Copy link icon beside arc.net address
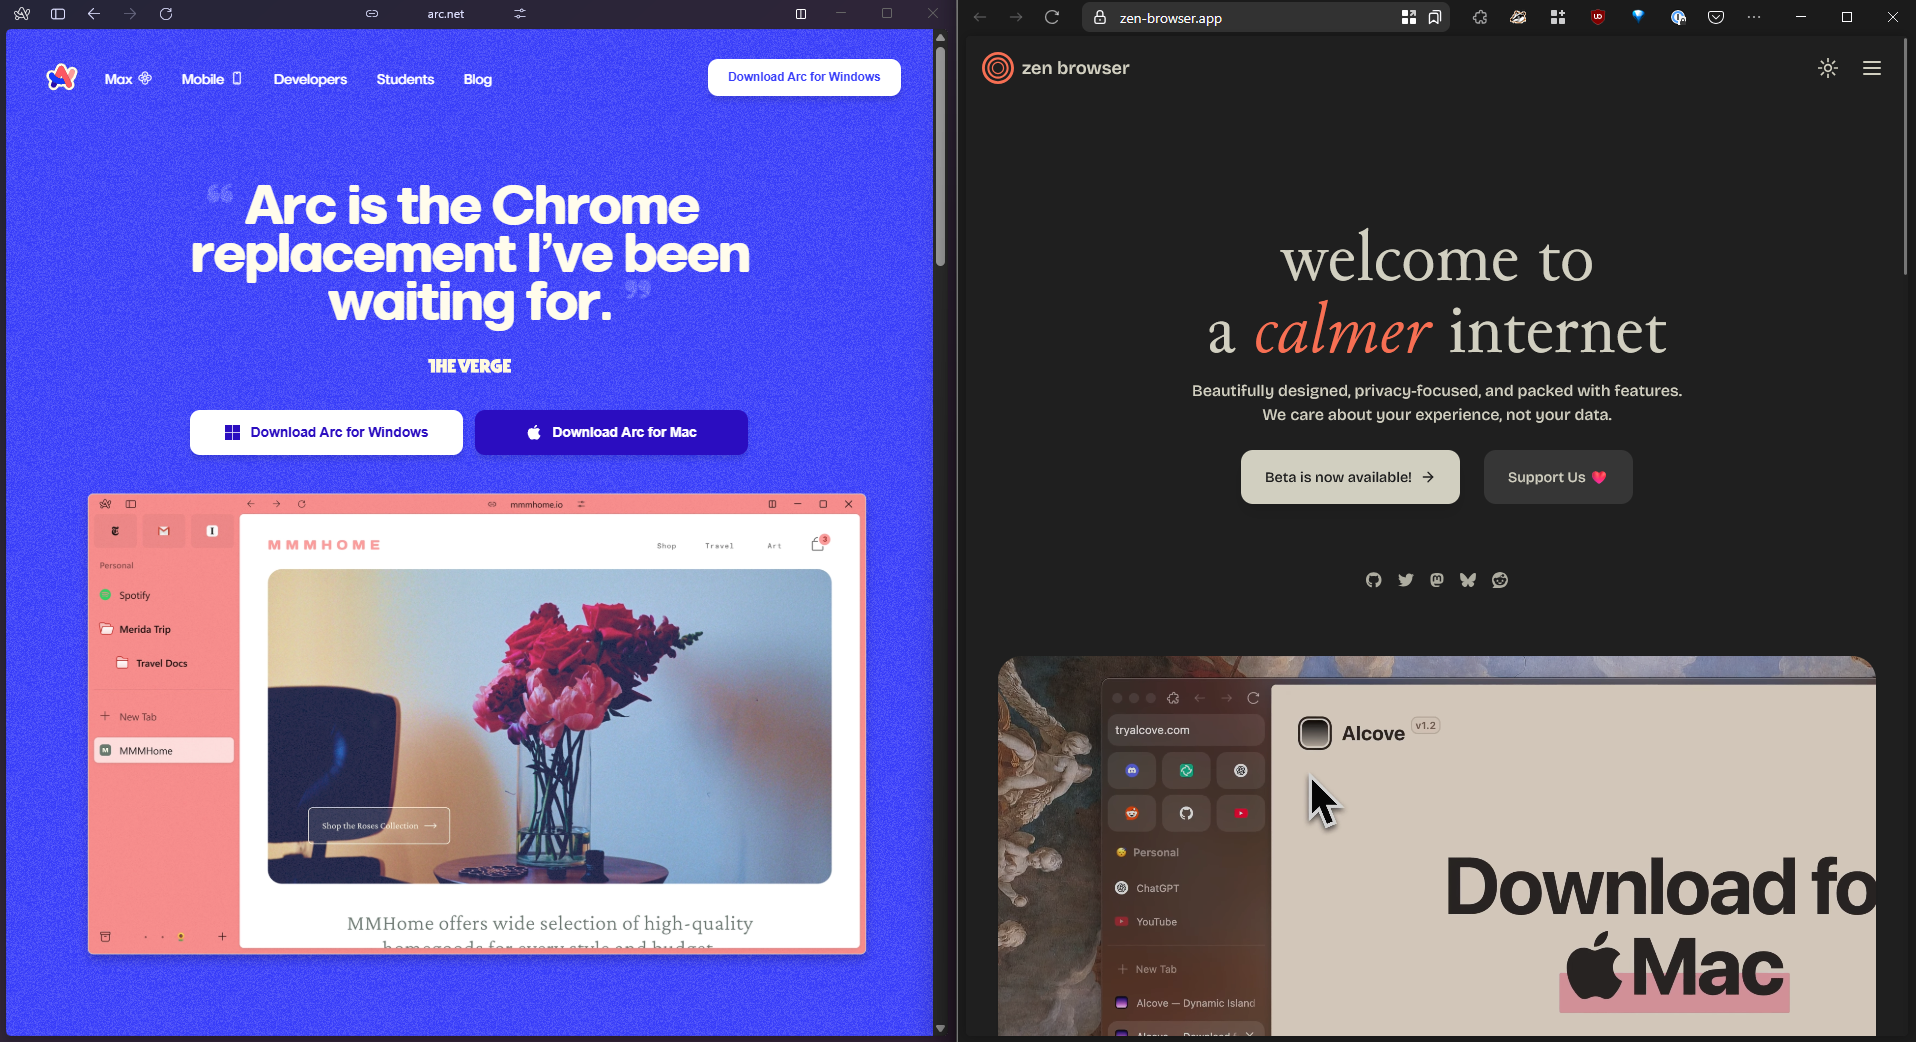1916x1042 pixels. 372,14
